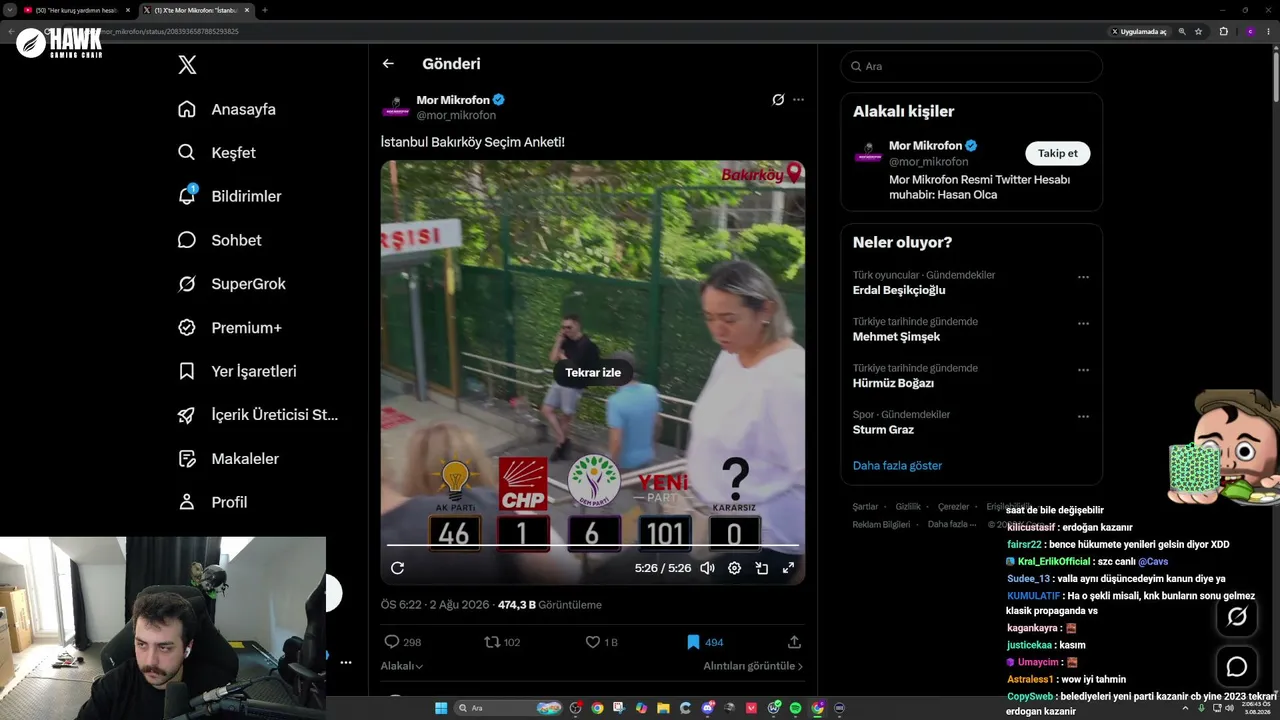The image size is (1280, 720).
Task: Open the post's more options menu
Action: [798, 100]
